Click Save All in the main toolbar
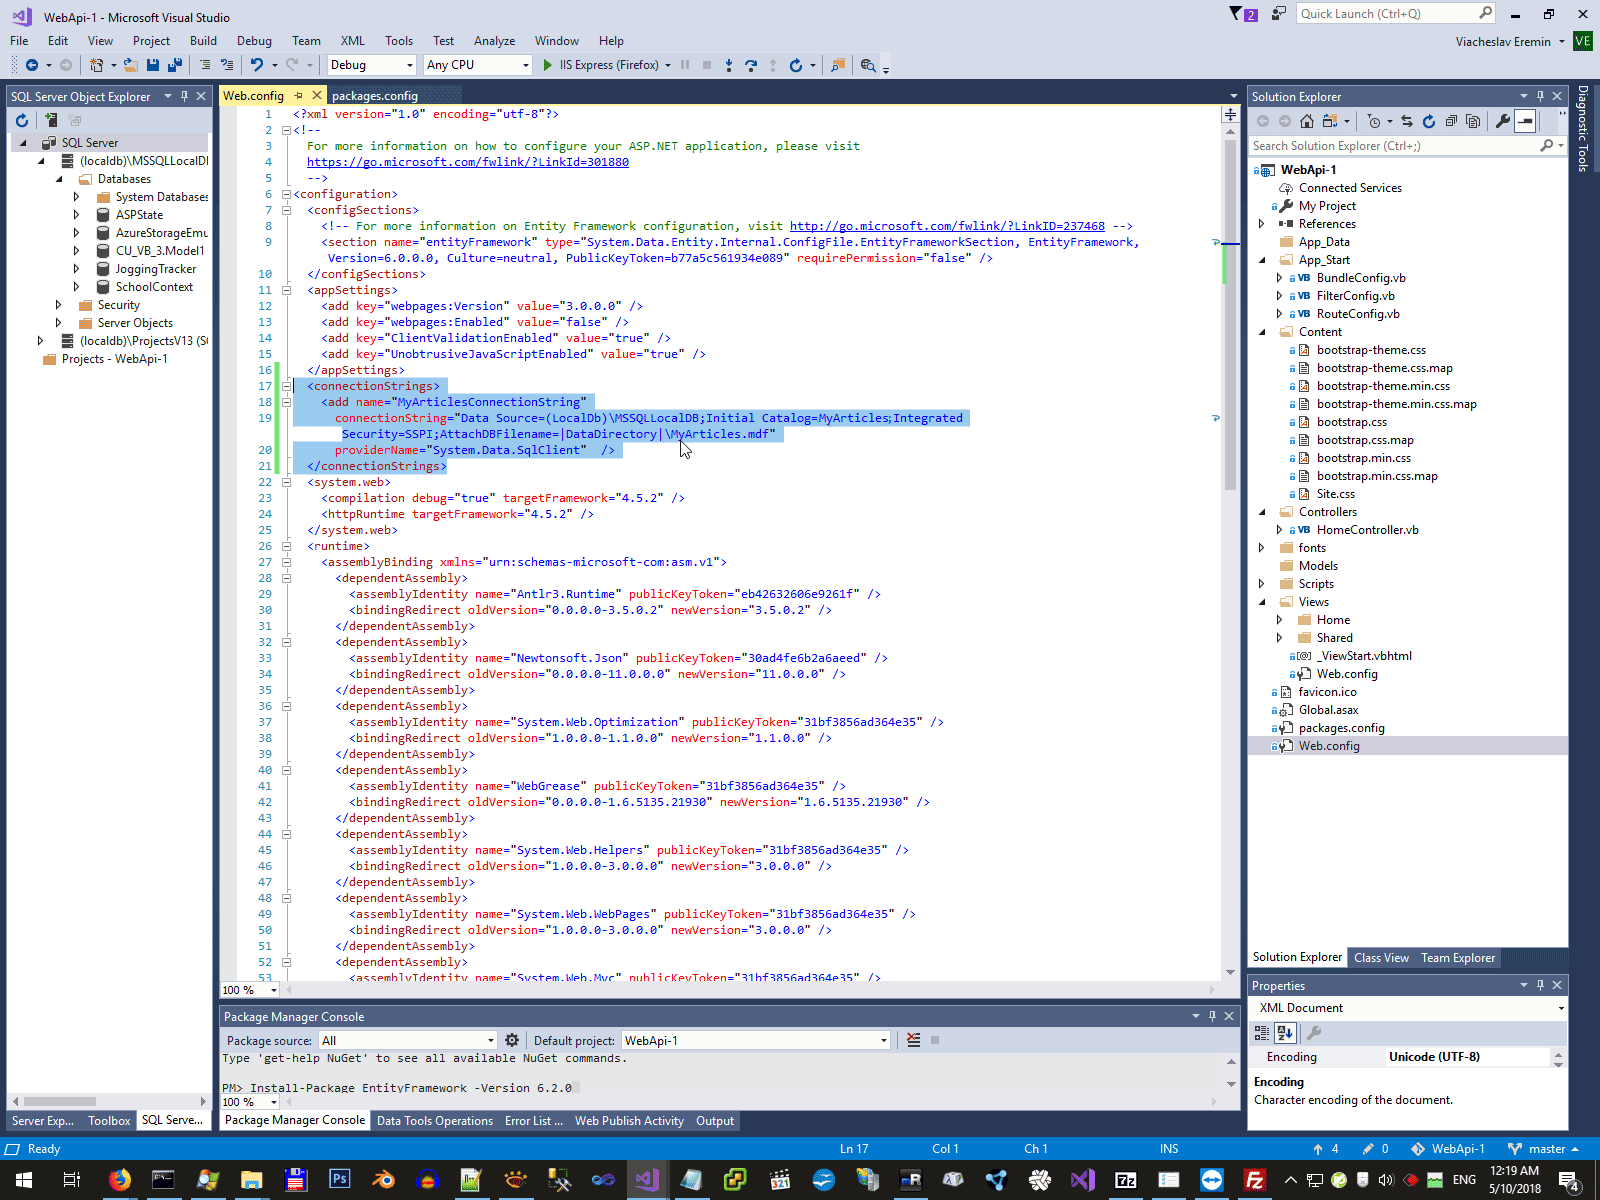 coord(174,65)
